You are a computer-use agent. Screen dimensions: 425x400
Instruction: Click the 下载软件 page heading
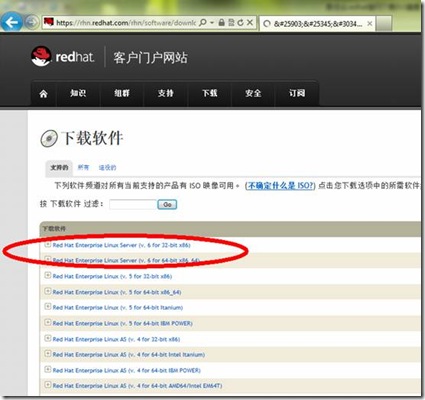coord(92,138)
